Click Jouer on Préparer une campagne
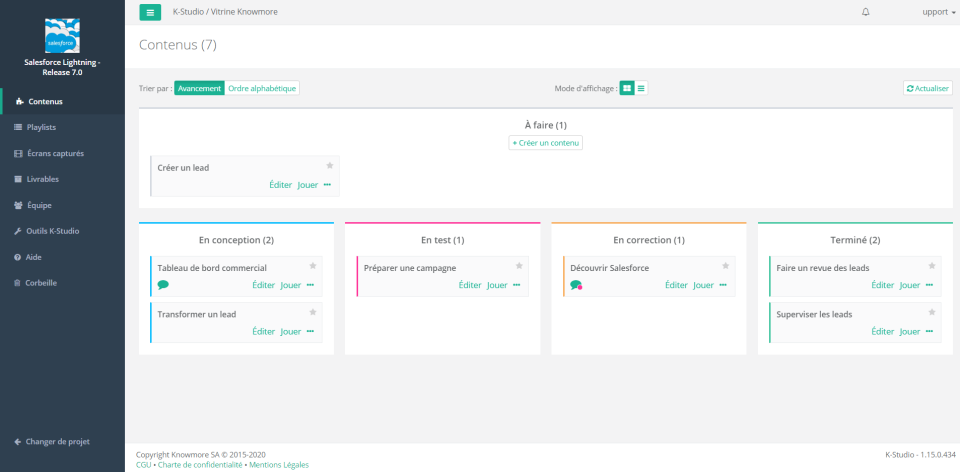The width and height of the screenshot is (960, 472). coord(497,285)
